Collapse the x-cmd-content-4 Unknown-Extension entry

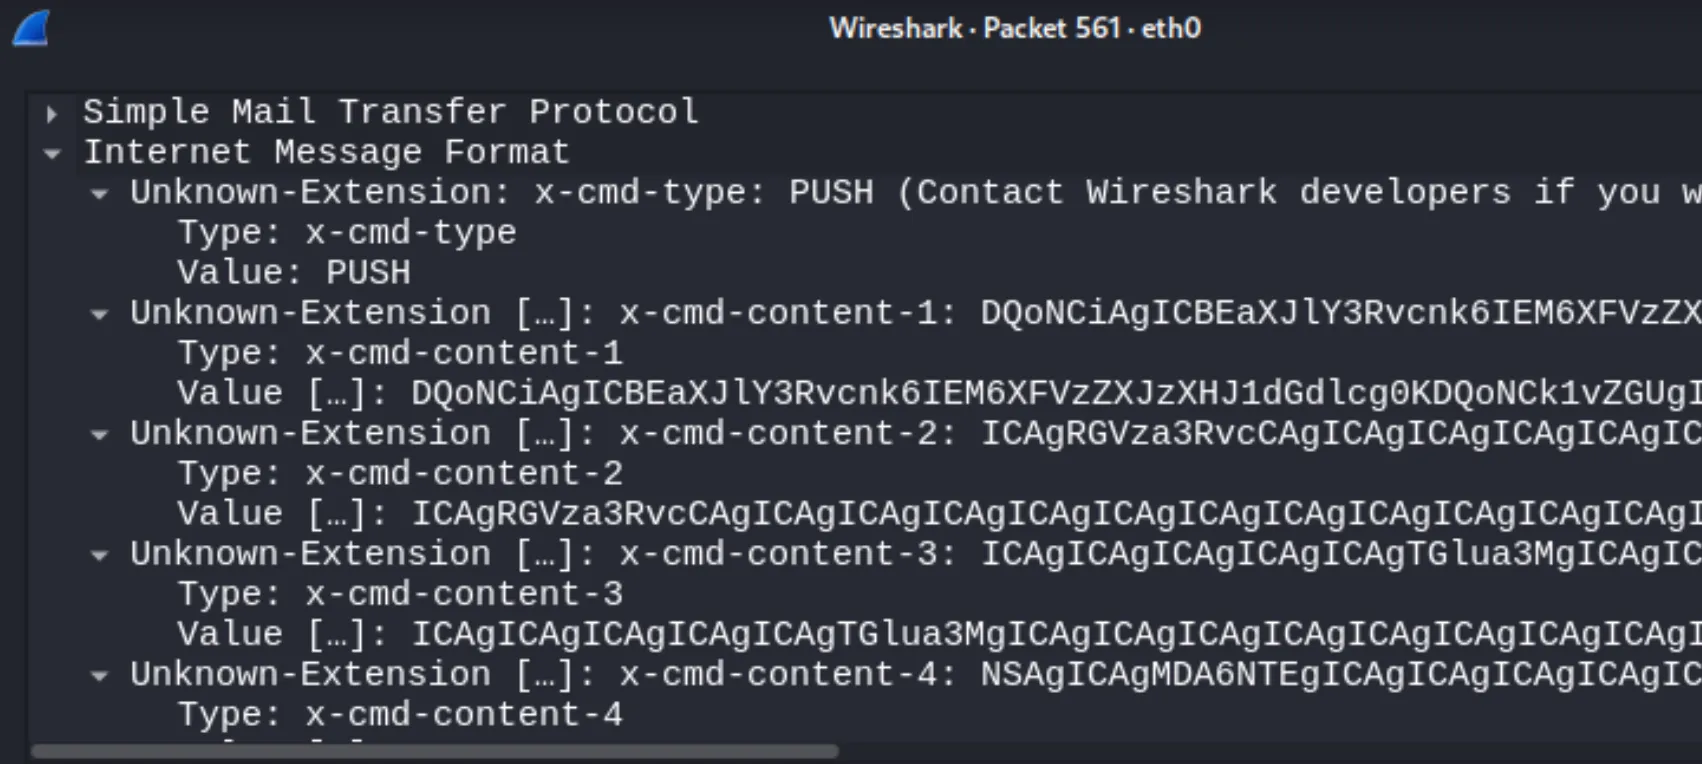click(97, 674)
